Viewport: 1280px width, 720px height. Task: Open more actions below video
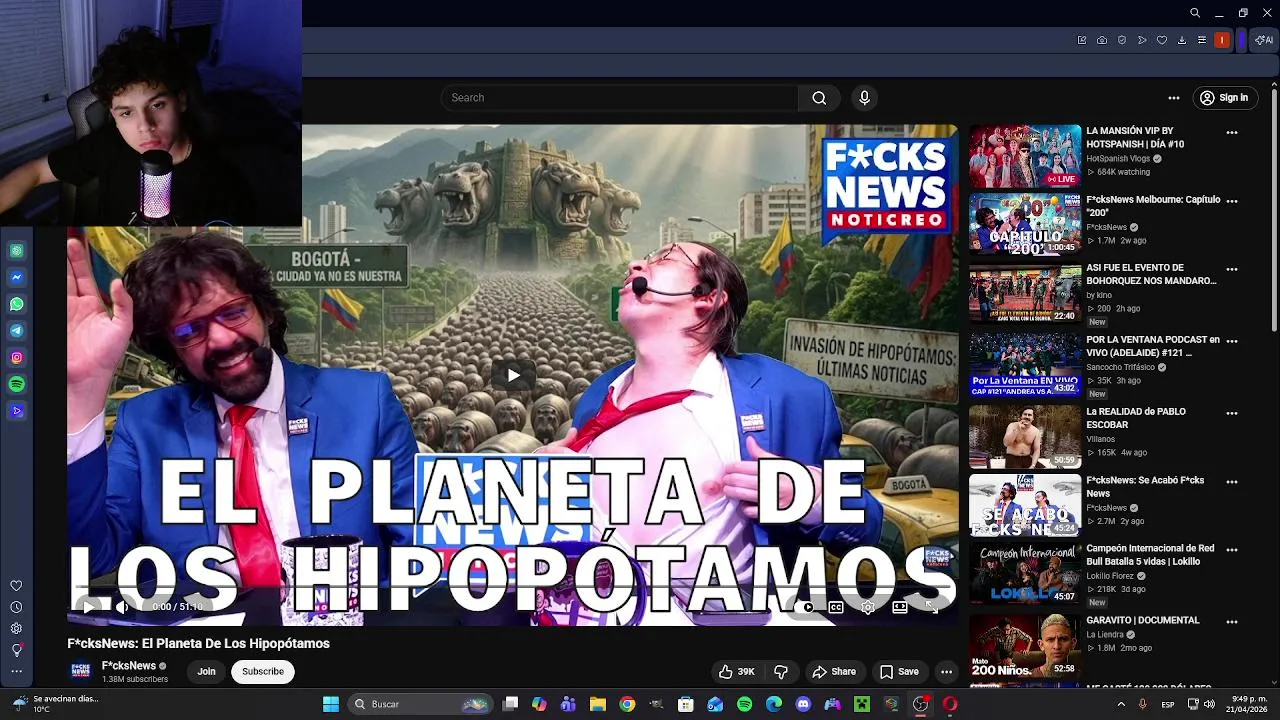coord(946,672)
